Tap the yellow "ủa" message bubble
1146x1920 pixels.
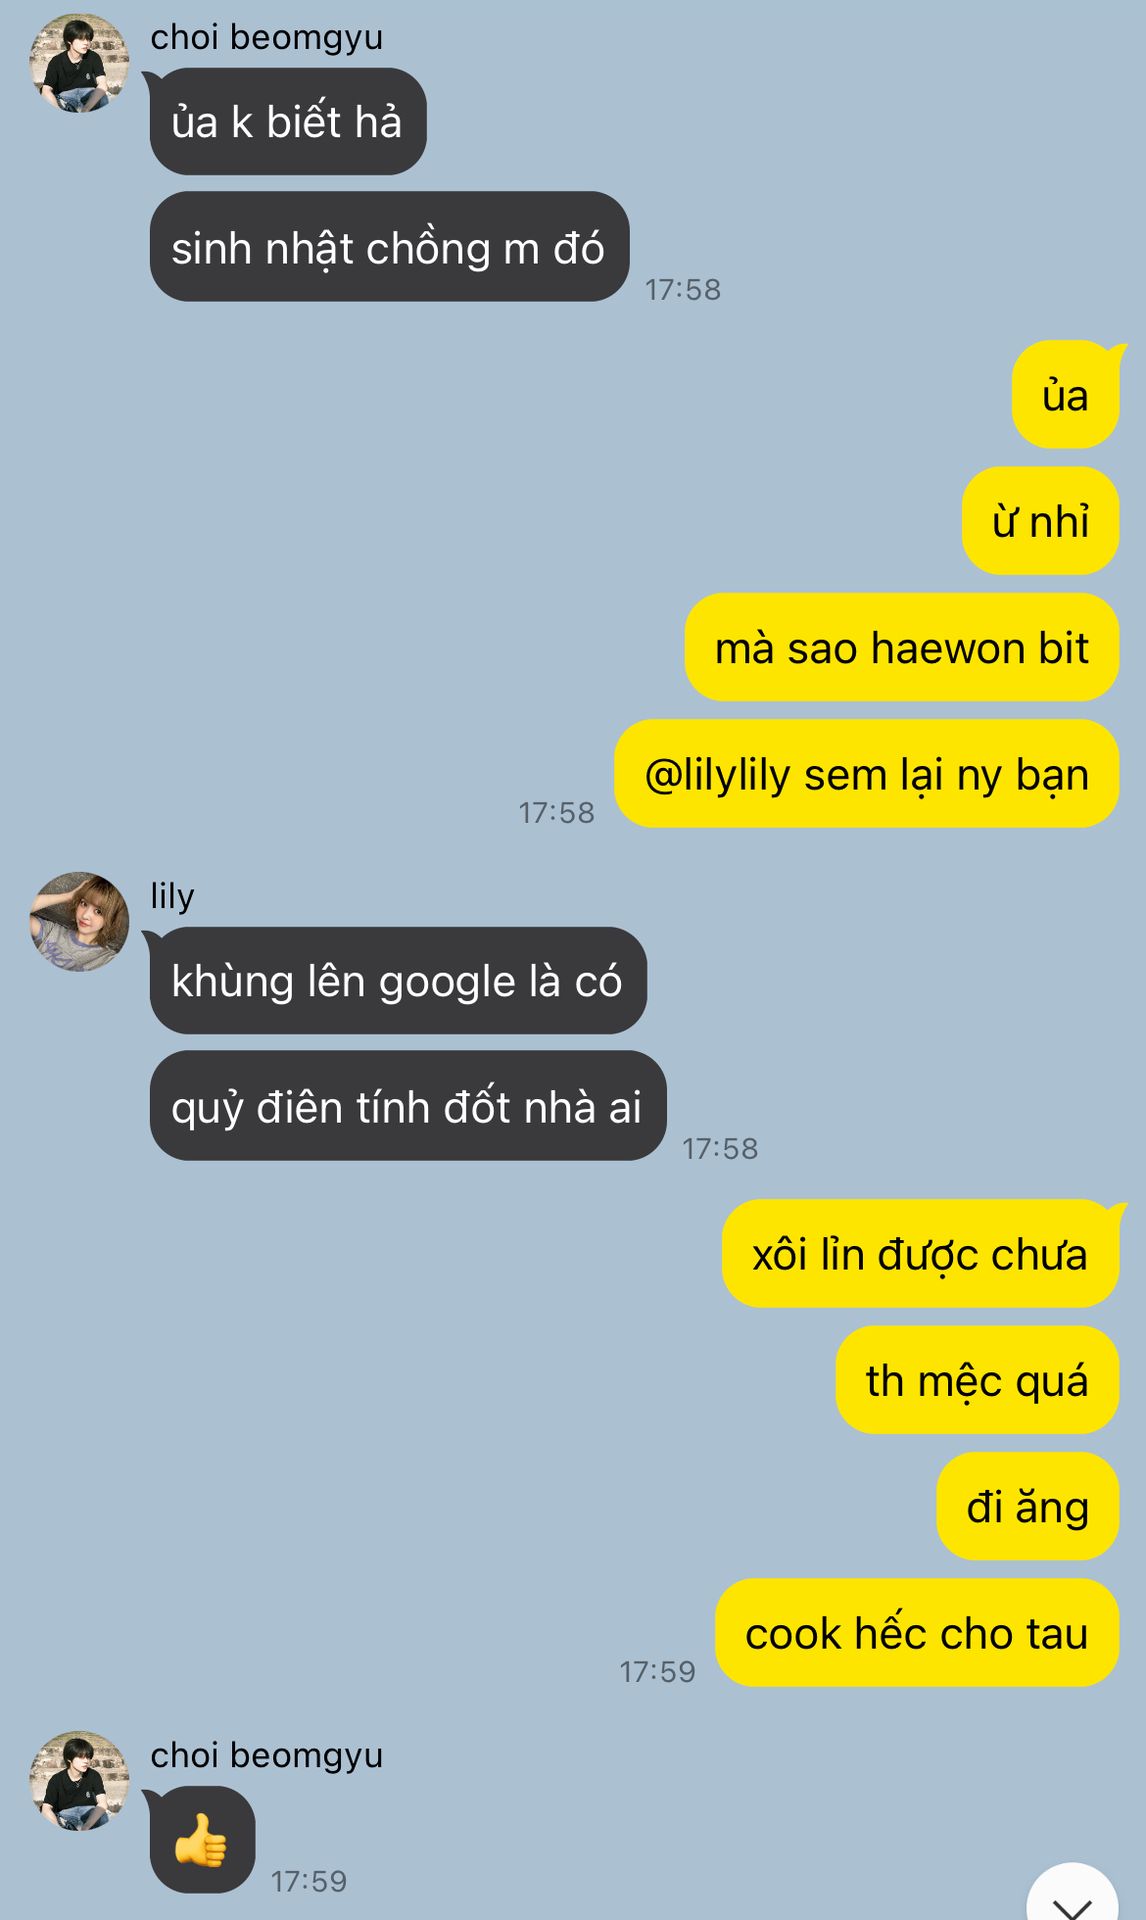[1065, 395]
